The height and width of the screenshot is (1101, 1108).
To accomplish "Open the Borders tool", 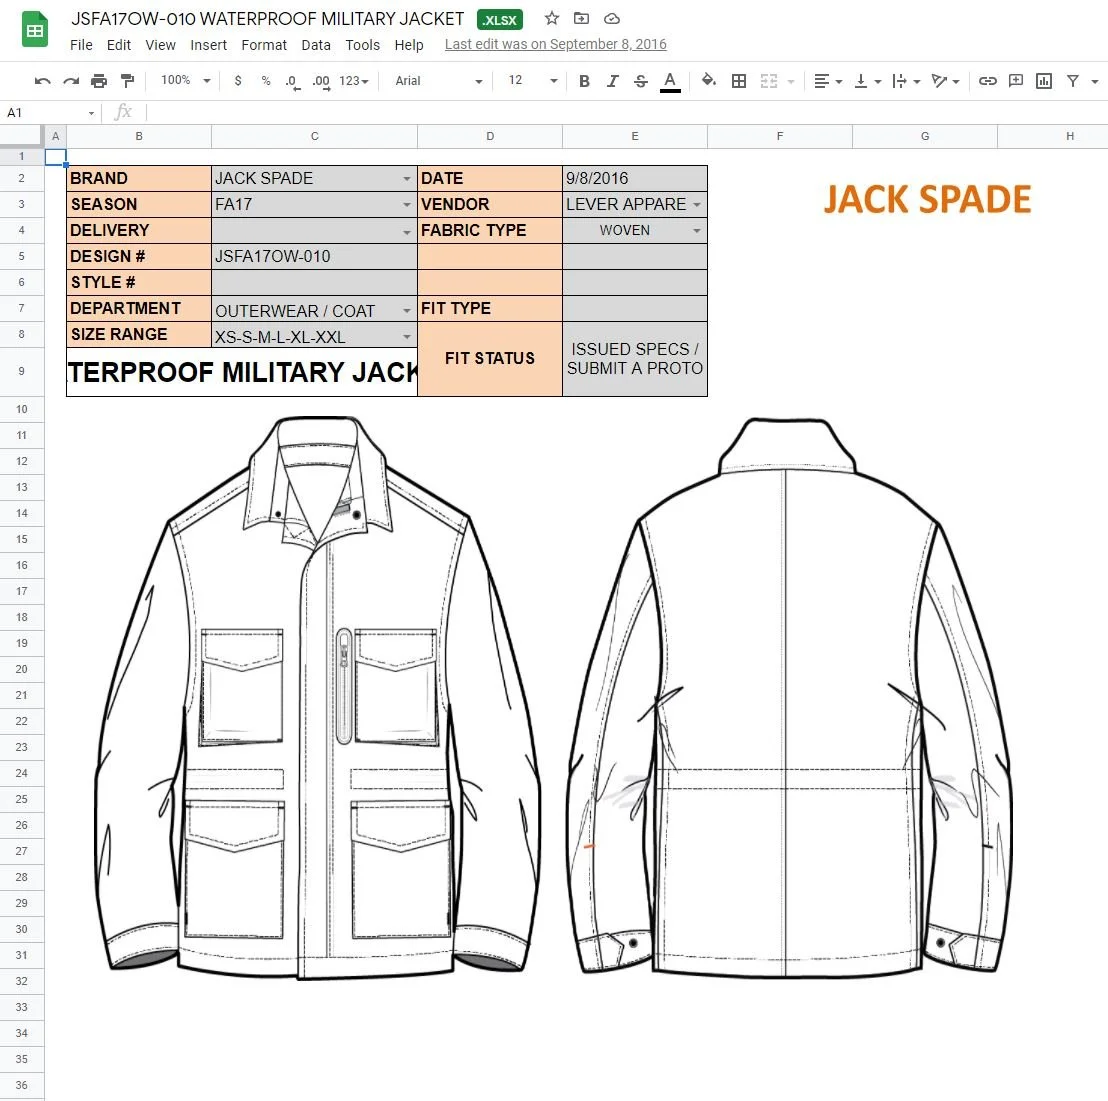I will click(738, 81).
